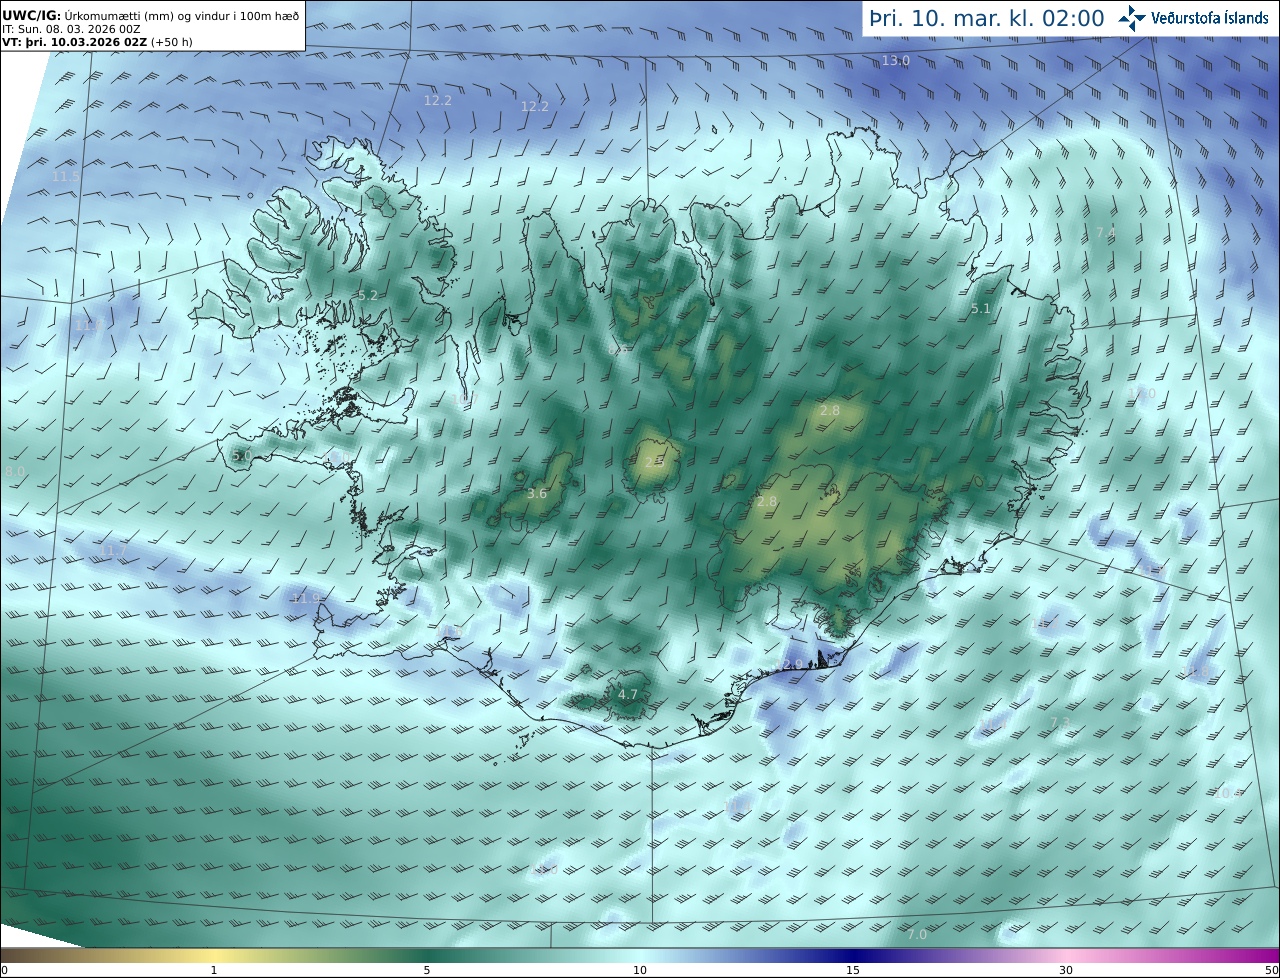Click the colorbar tick label 15
The width and height of the screenshot is (1280, 978).
tap(853, 970)
